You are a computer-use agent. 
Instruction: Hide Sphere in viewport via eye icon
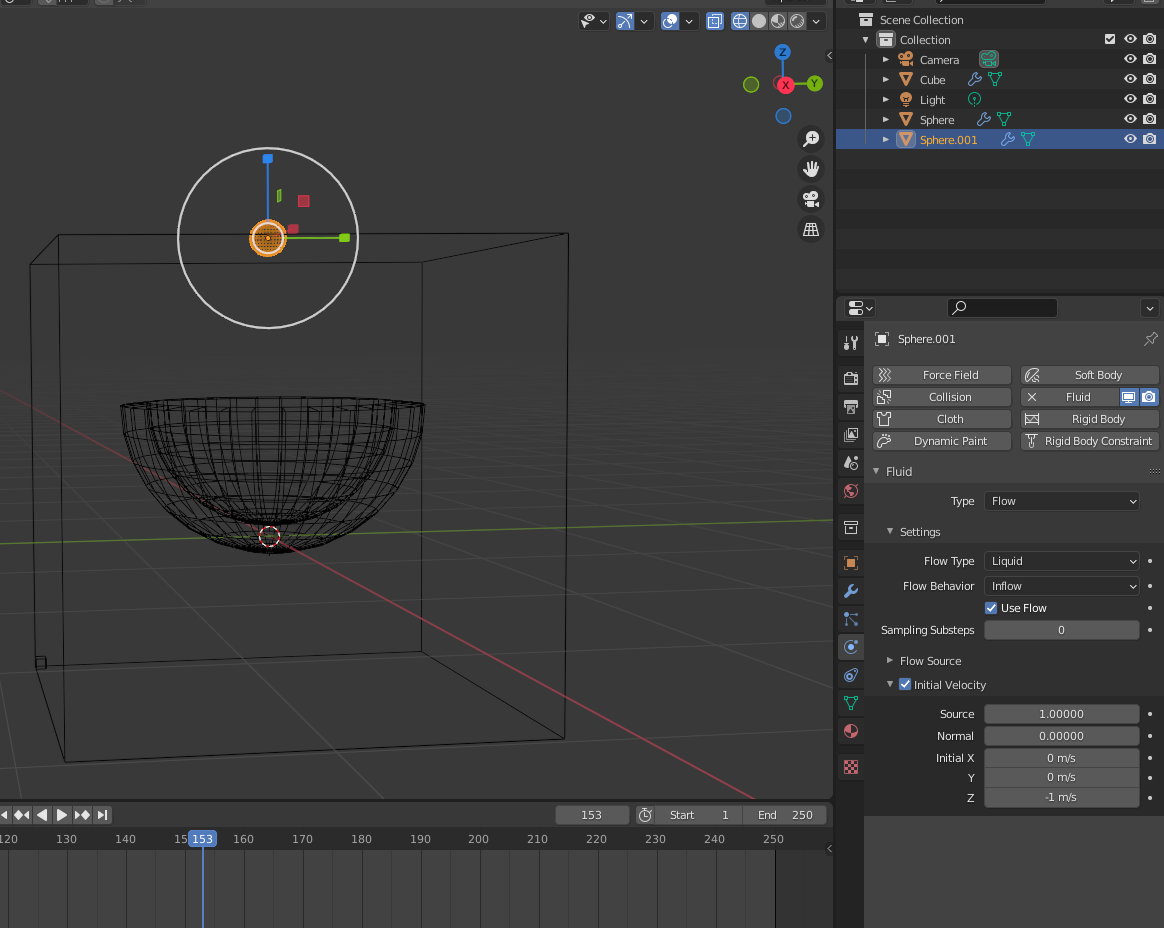point(1130,120)
